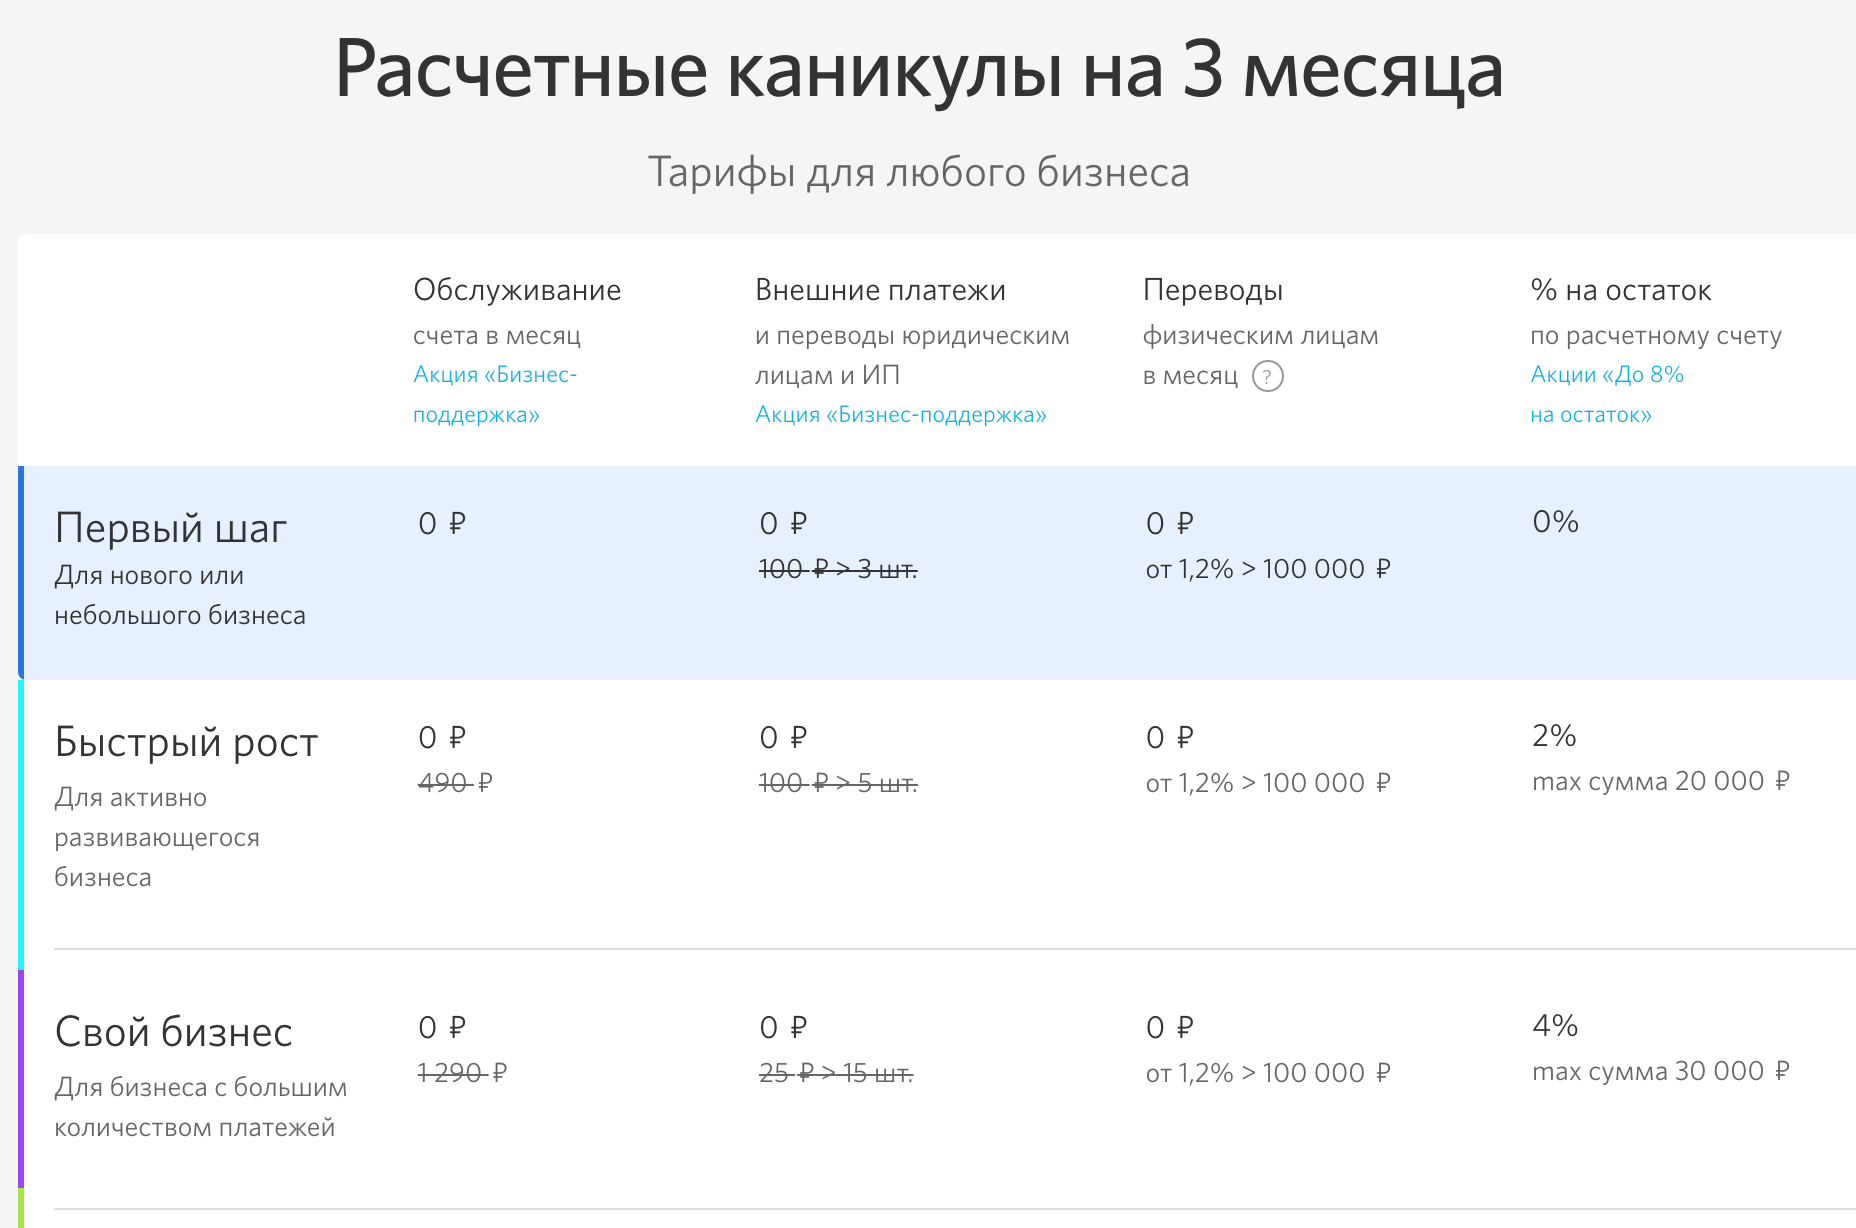Click the % на остаток column header
The height and width of the screenshot is (1228, 1856).
pos(1621,290)
